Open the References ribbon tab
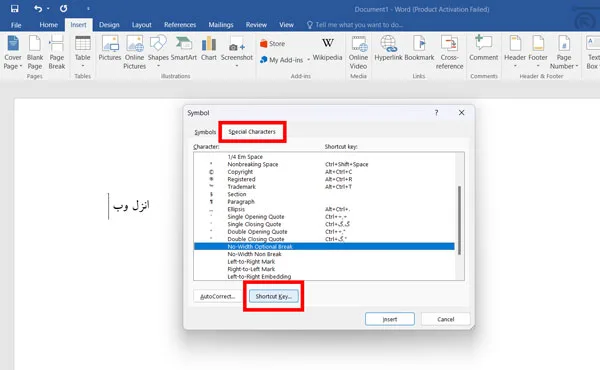Screen dimensions: 600x370 point(180,25)
